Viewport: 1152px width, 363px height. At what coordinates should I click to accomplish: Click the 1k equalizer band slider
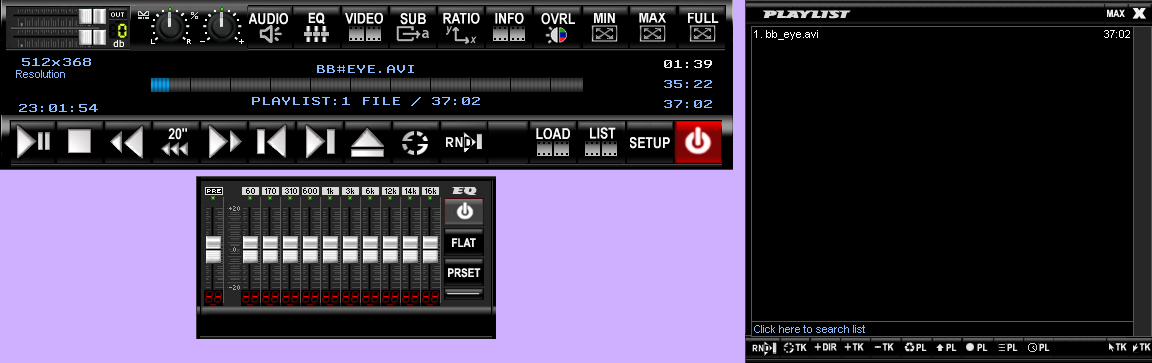click(x=331, y=250)
